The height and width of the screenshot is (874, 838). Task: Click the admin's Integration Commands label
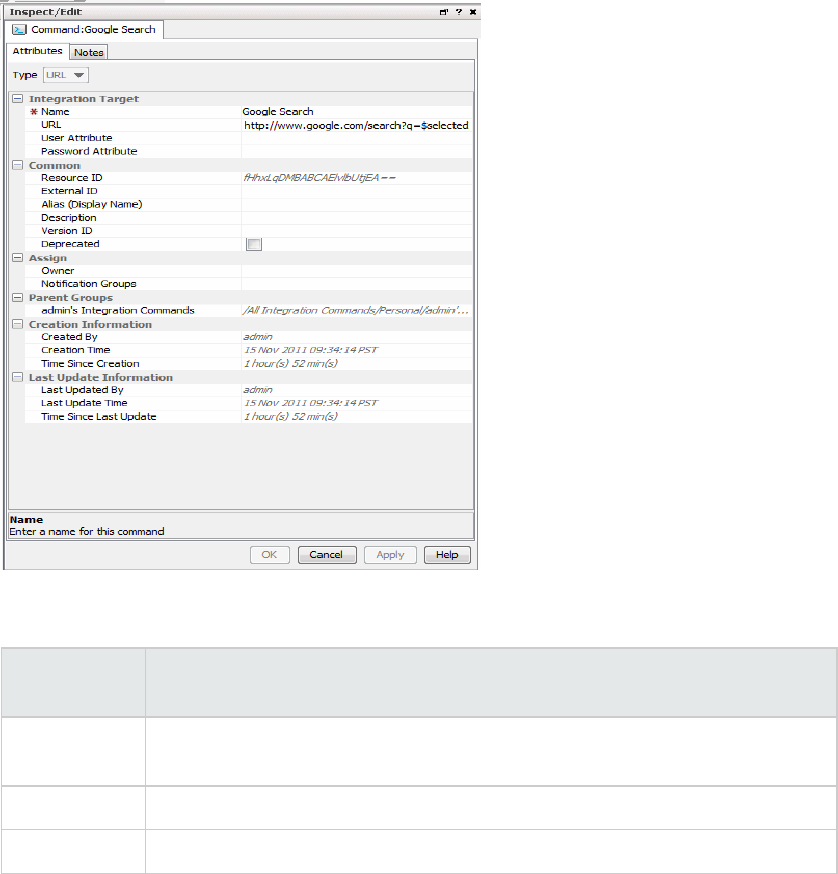click(x=118, y=310)
